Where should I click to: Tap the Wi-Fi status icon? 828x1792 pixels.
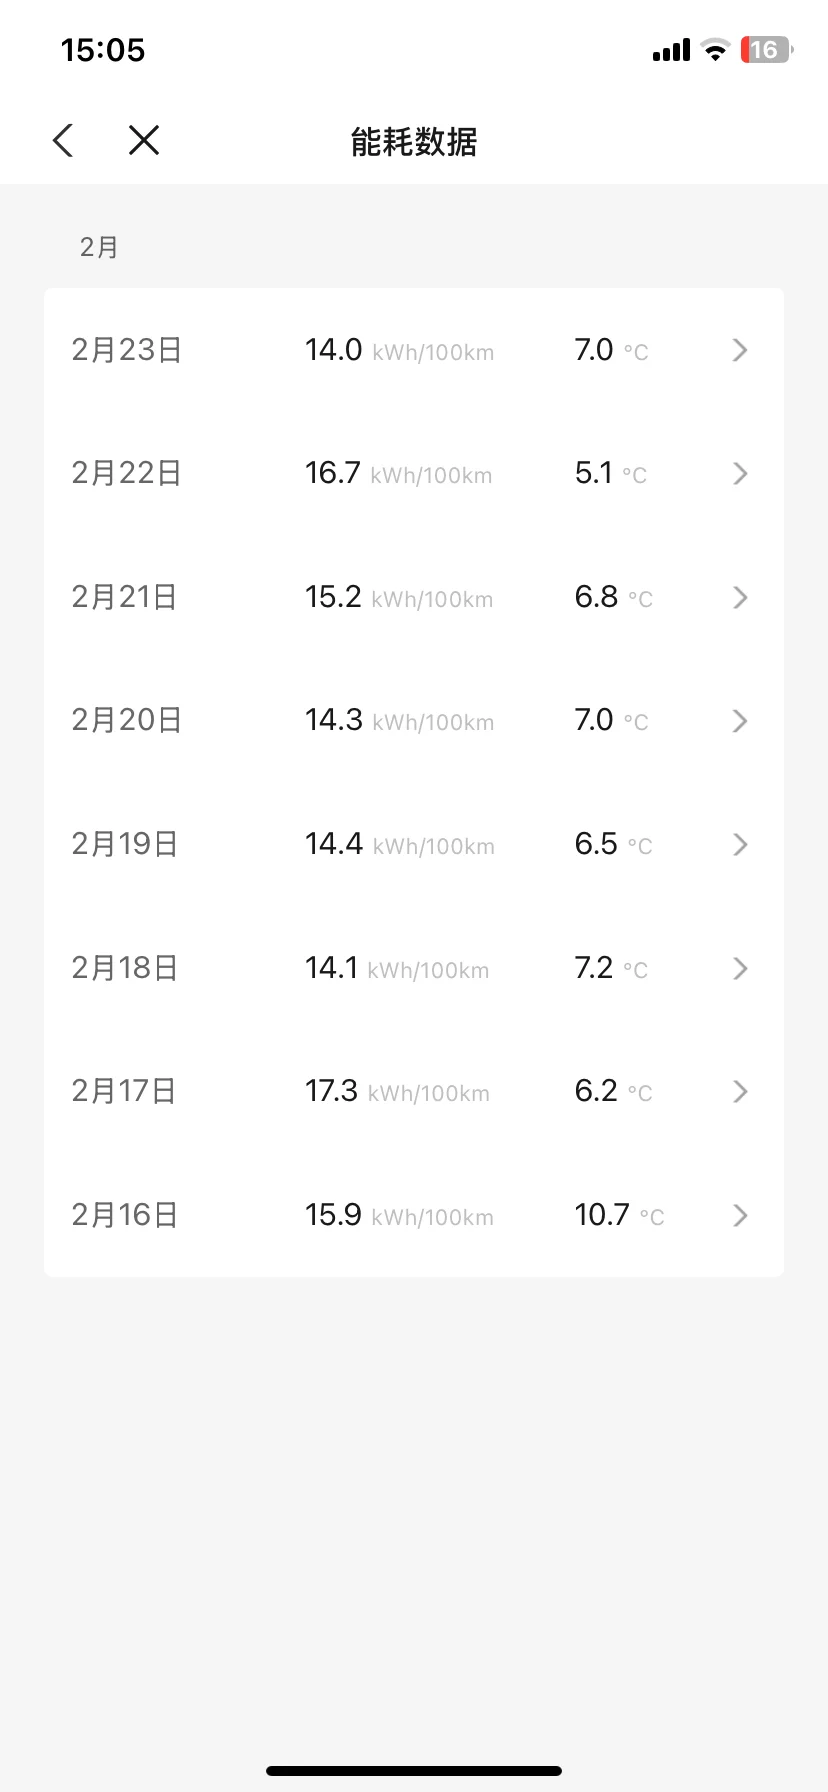point(715,50)
